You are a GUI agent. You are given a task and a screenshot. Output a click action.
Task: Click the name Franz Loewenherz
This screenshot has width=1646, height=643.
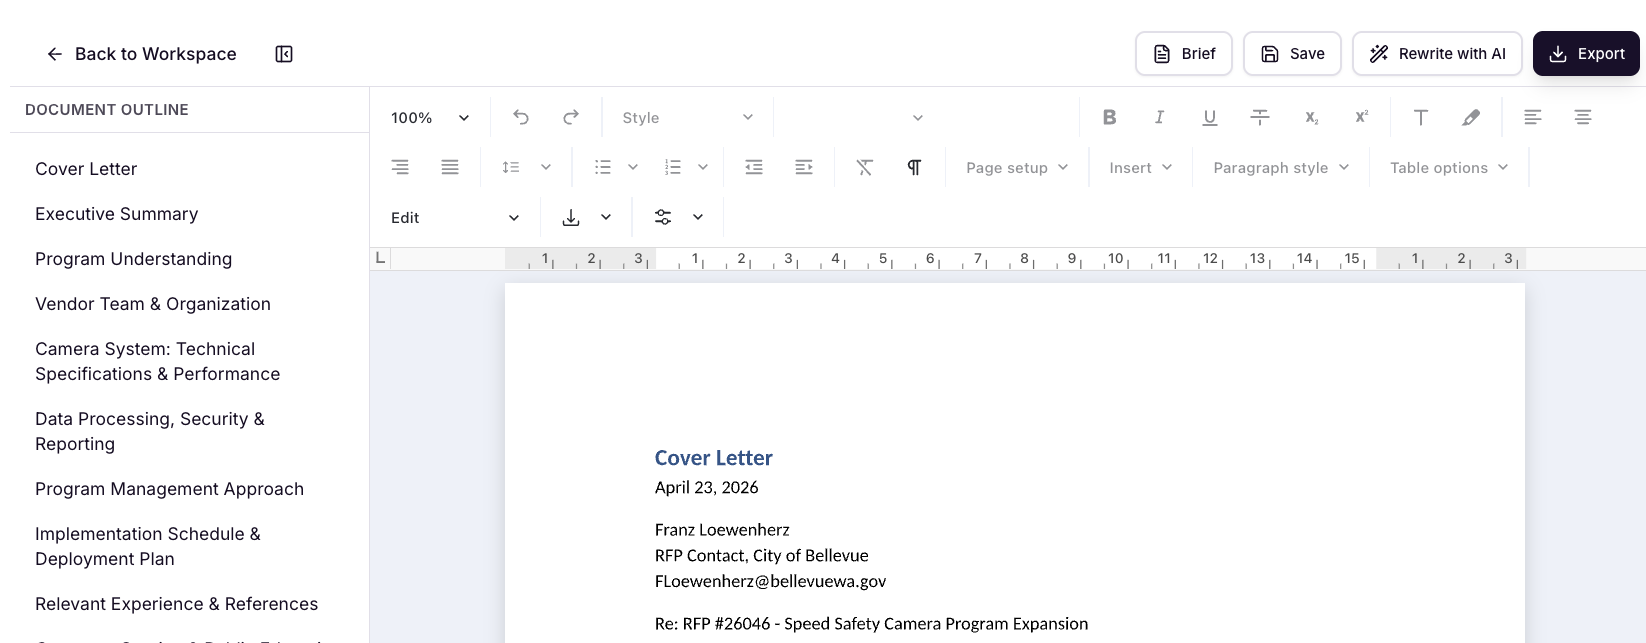(x=722, y=530)
